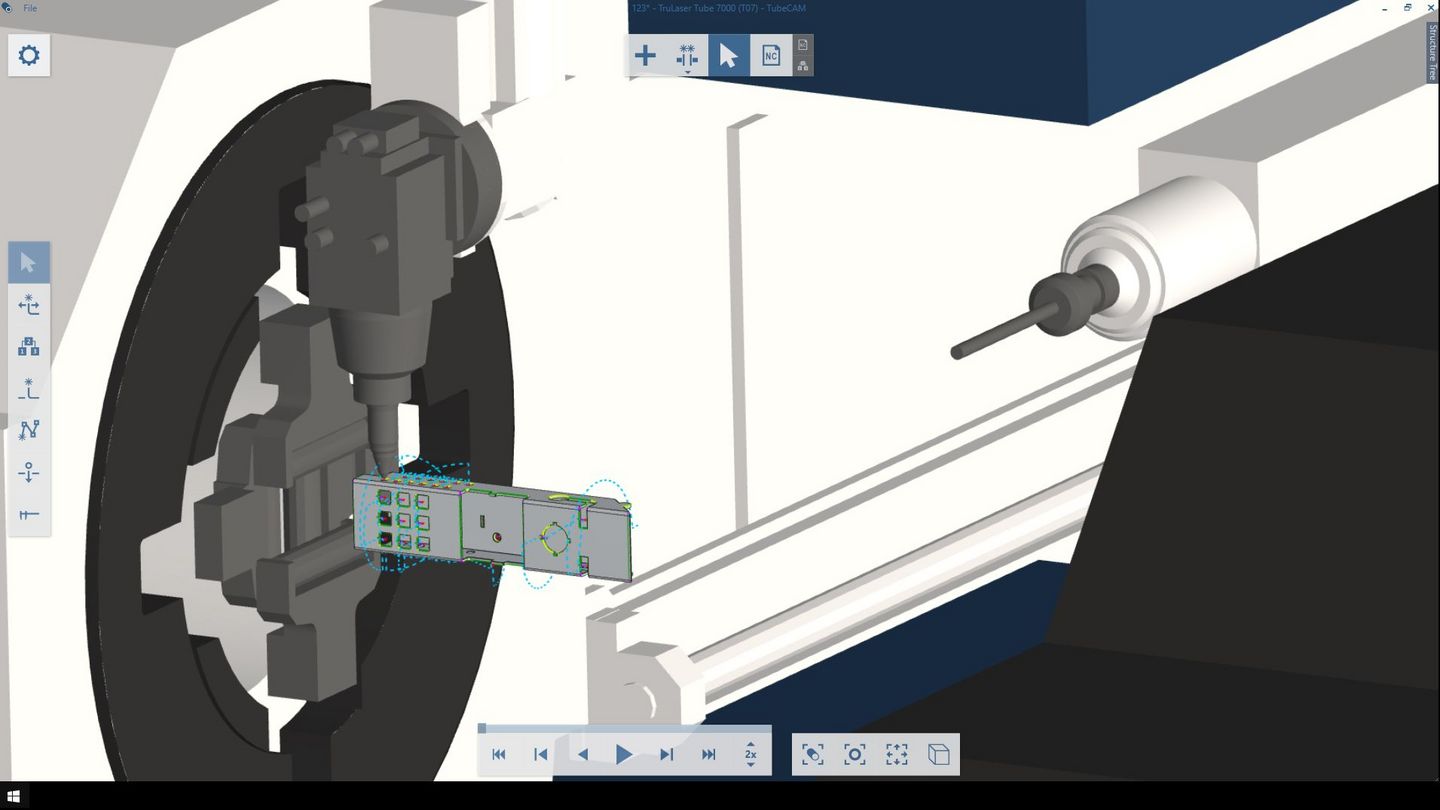
Task: Fit the machine view to screen
Action: click(x=896, y=754)
